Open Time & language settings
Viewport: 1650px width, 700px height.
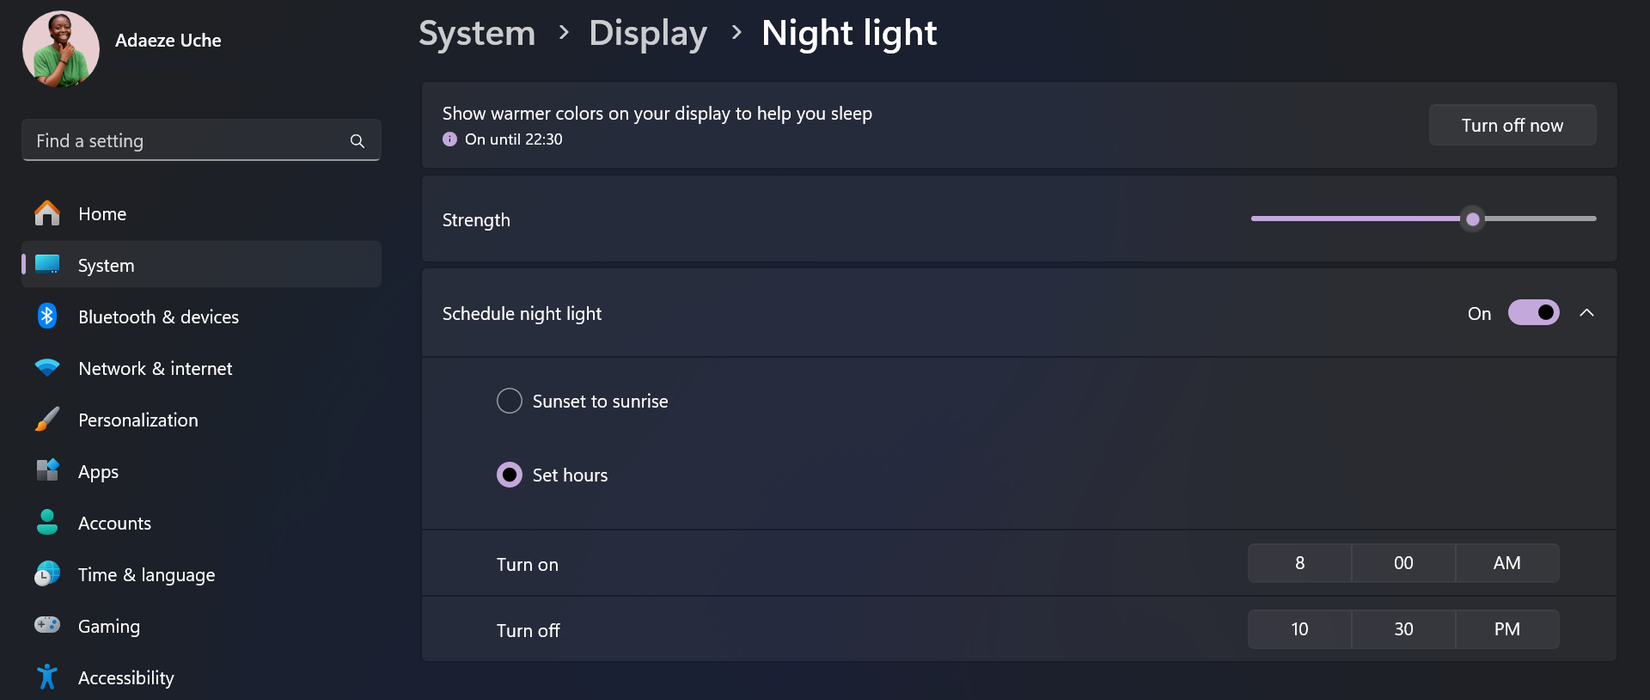tap(46, 574)
